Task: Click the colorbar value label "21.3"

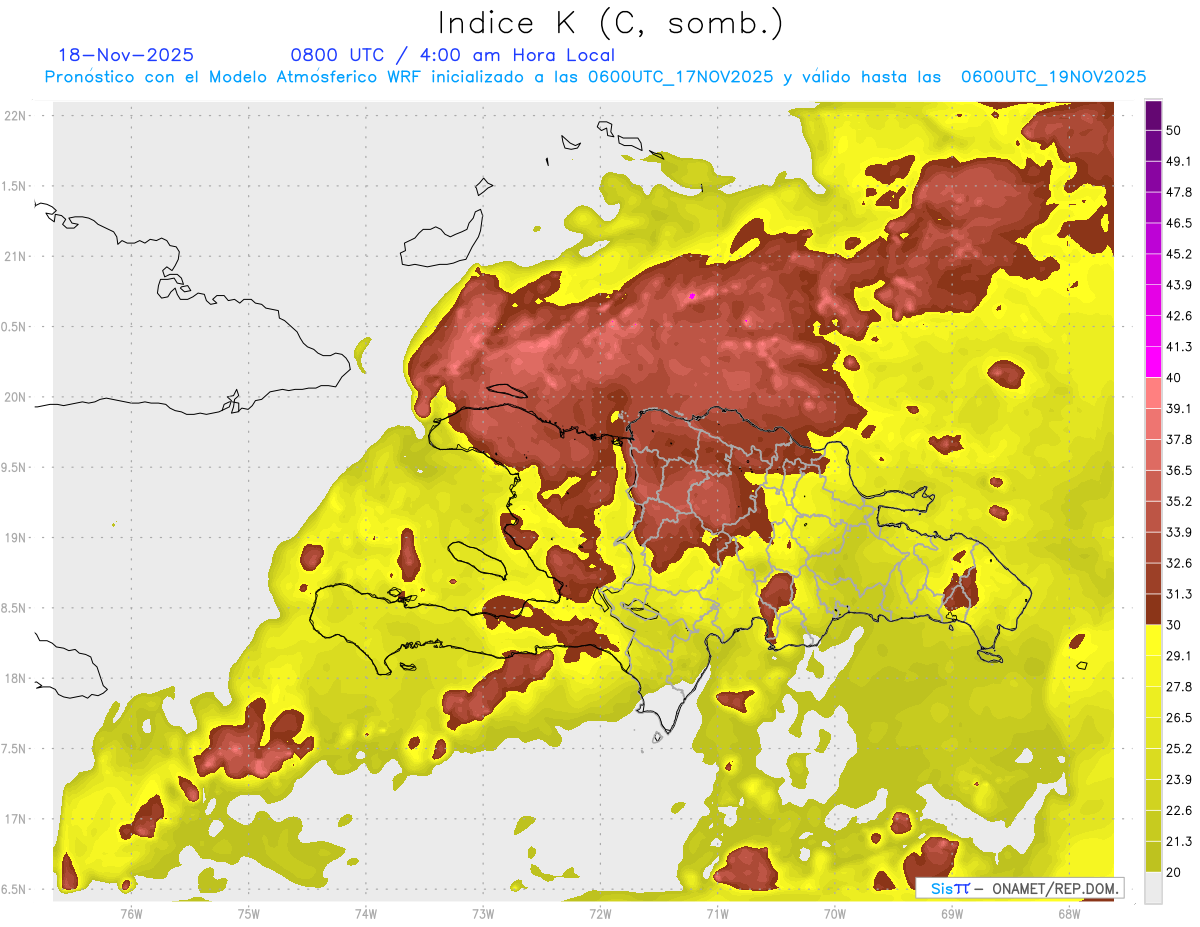Action: coord(1179,841)
